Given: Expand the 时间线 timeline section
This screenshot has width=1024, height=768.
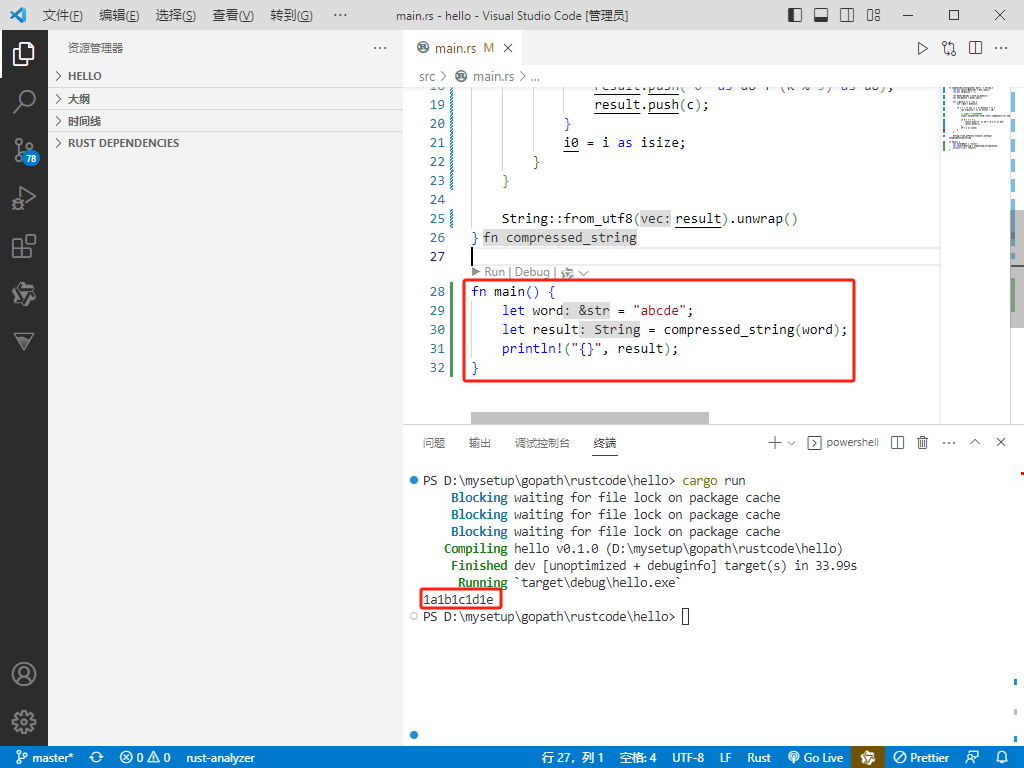Looking at the screenshot, I should coord(226,121).
